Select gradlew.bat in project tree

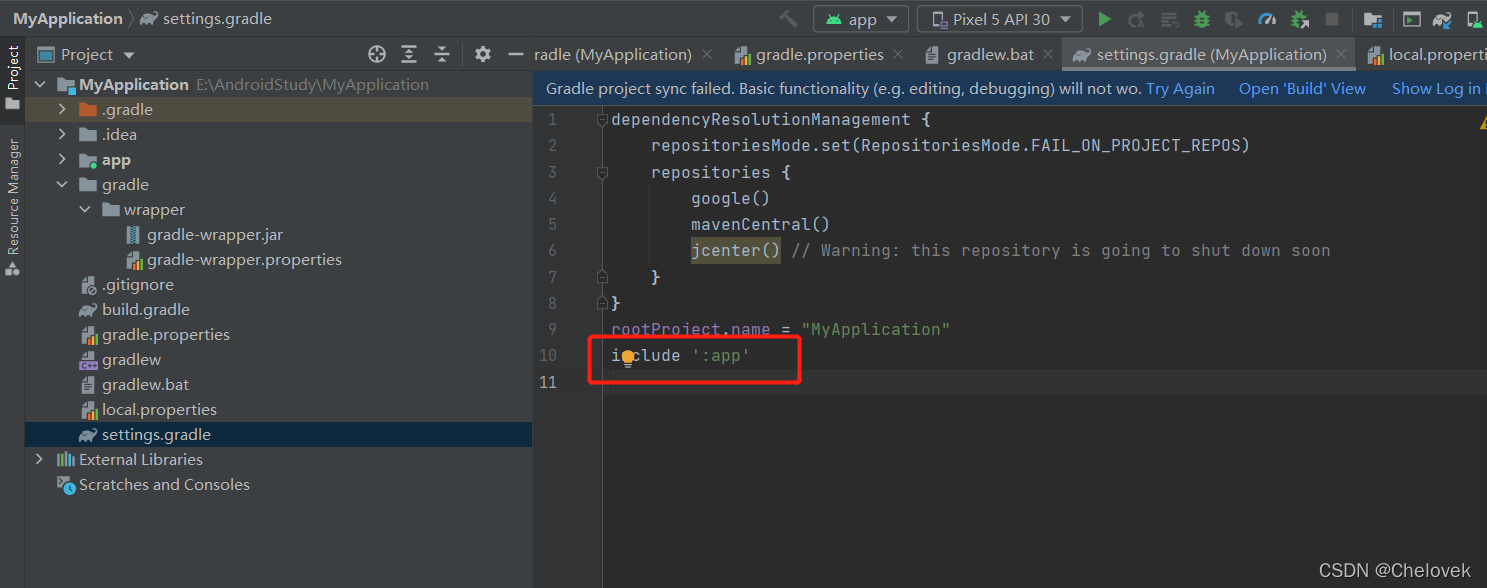click(x=134, y=385)
